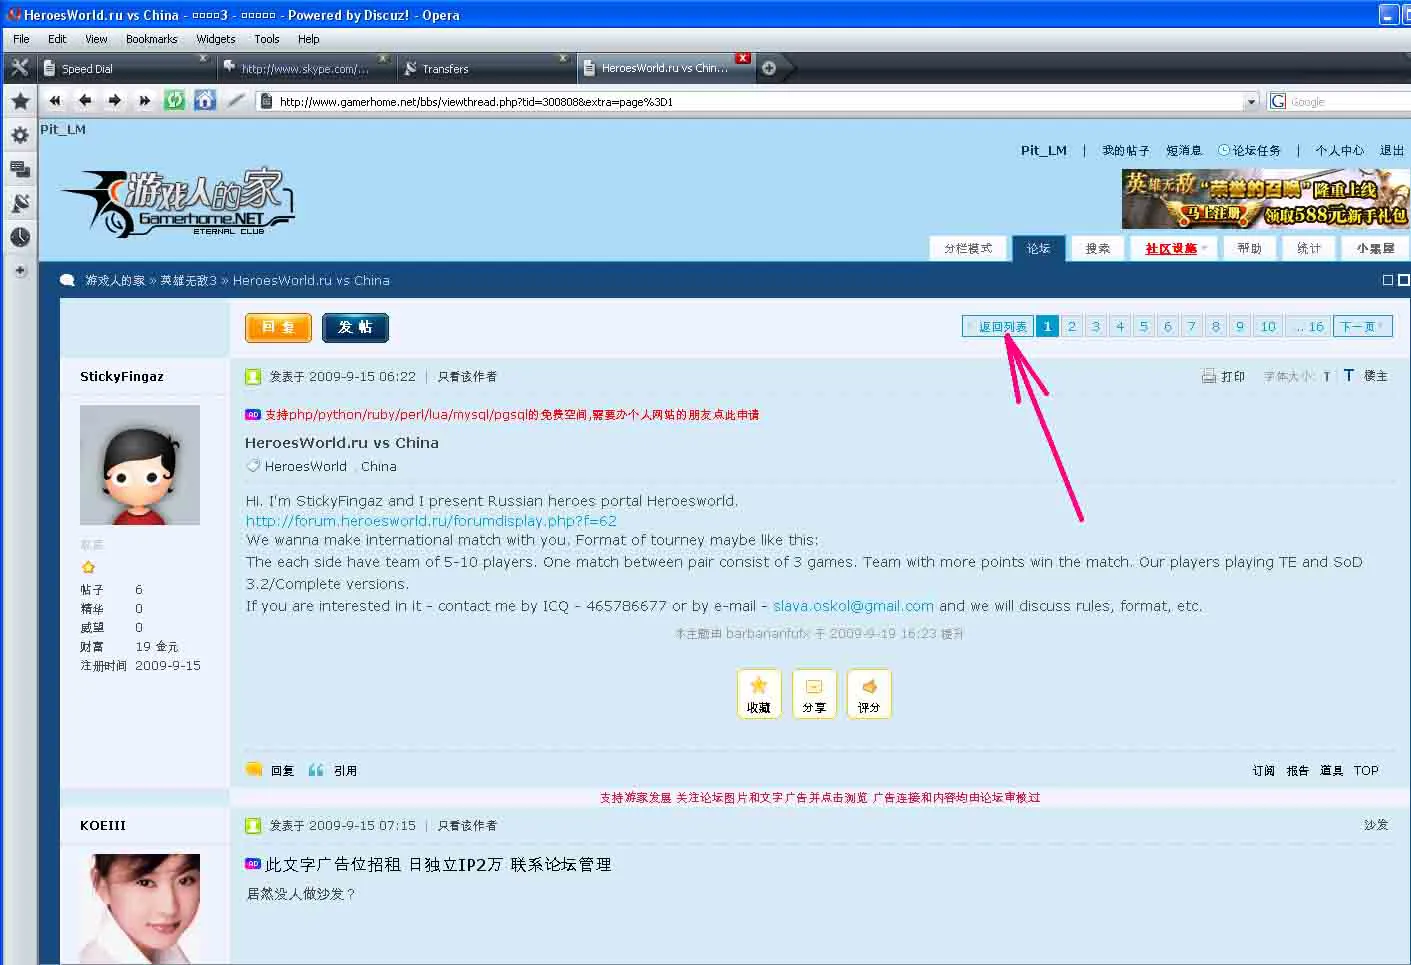
Task: Go to page 5 of the thread
Action: tap(1144, 326)
